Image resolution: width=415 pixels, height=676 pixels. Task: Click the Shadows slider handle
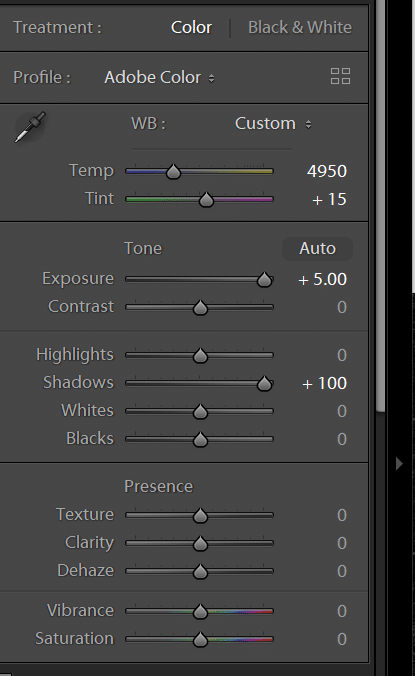click(x=264, y=384)
